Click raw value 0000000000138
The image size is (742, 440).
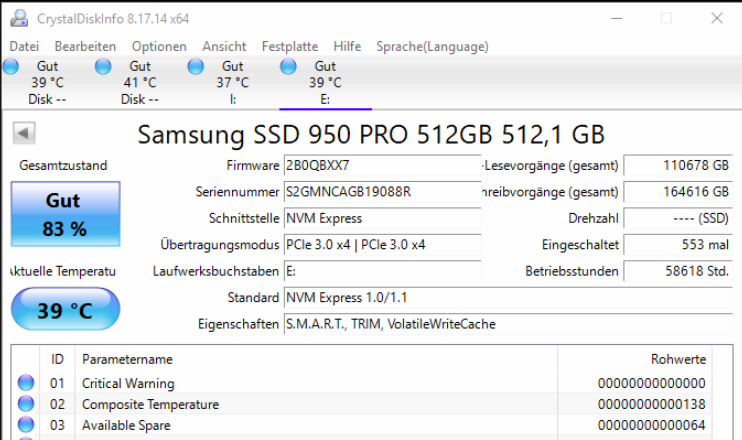tap(652, 404)
